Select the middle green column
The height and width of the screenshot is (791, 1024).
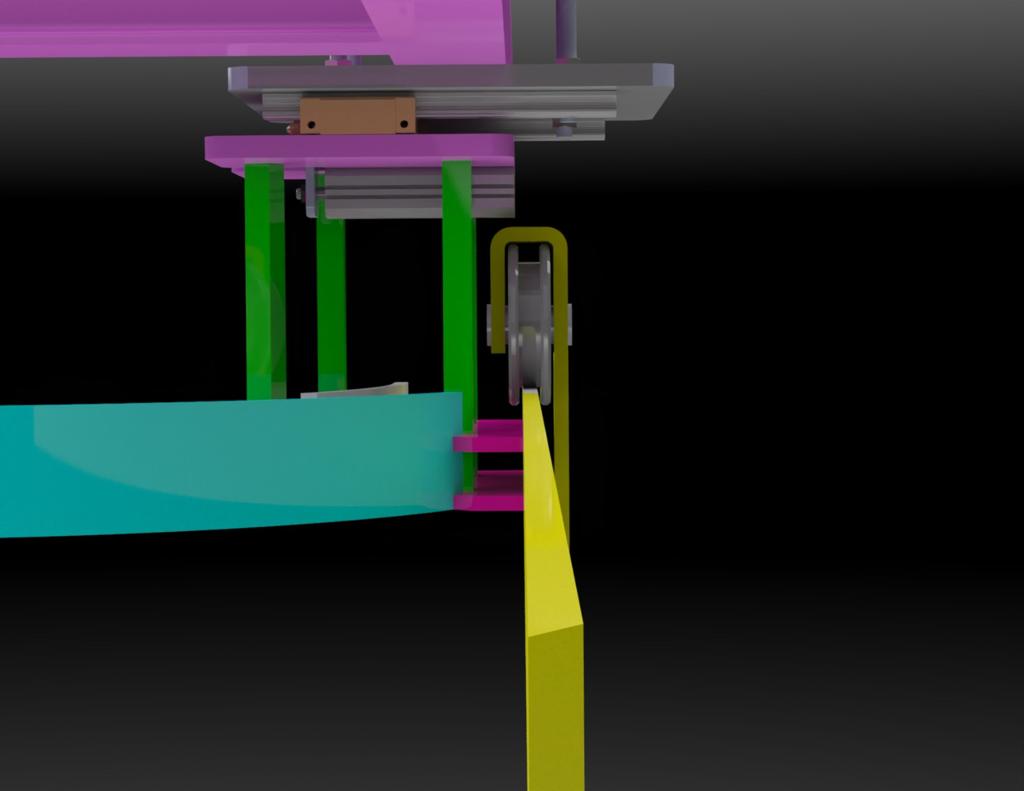[x=331, y=300]
